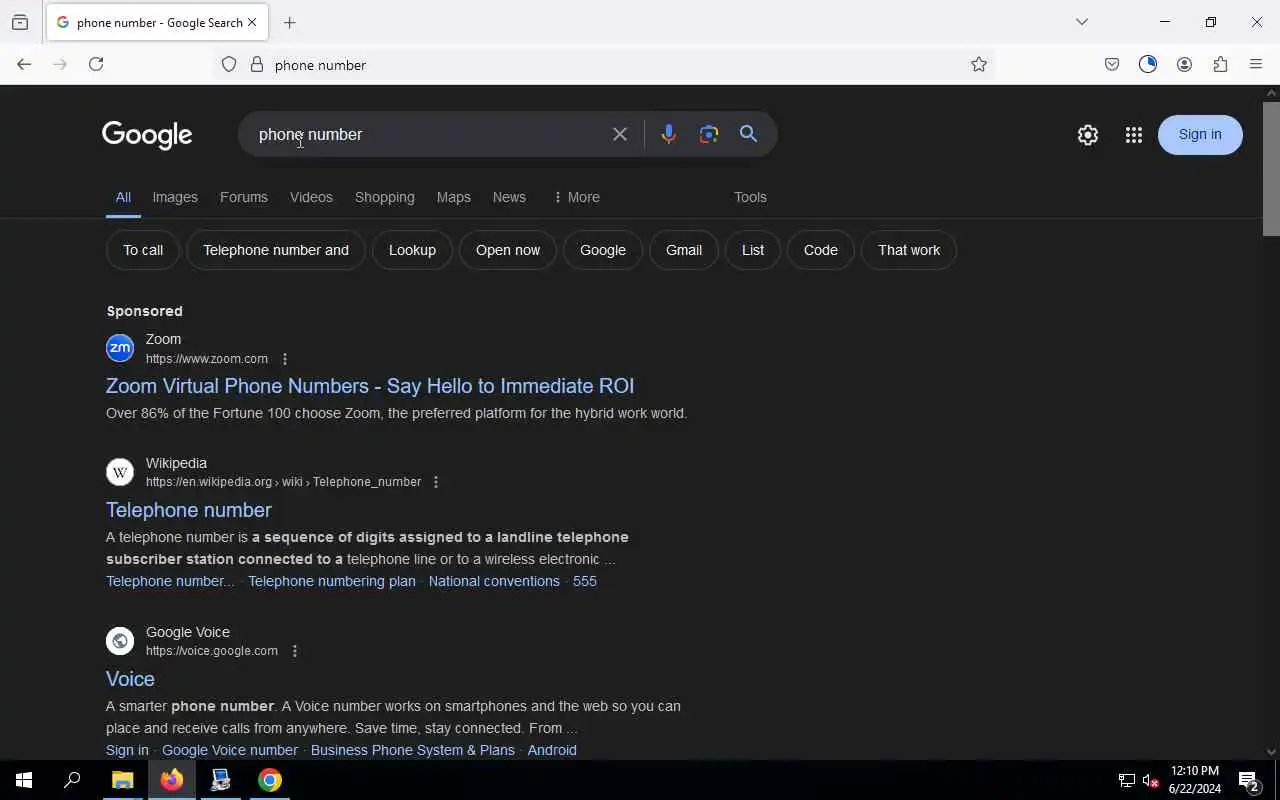The image size is (1280, 800).
Task: Switch to the Images tab
Action: click(x=175, y=197)
